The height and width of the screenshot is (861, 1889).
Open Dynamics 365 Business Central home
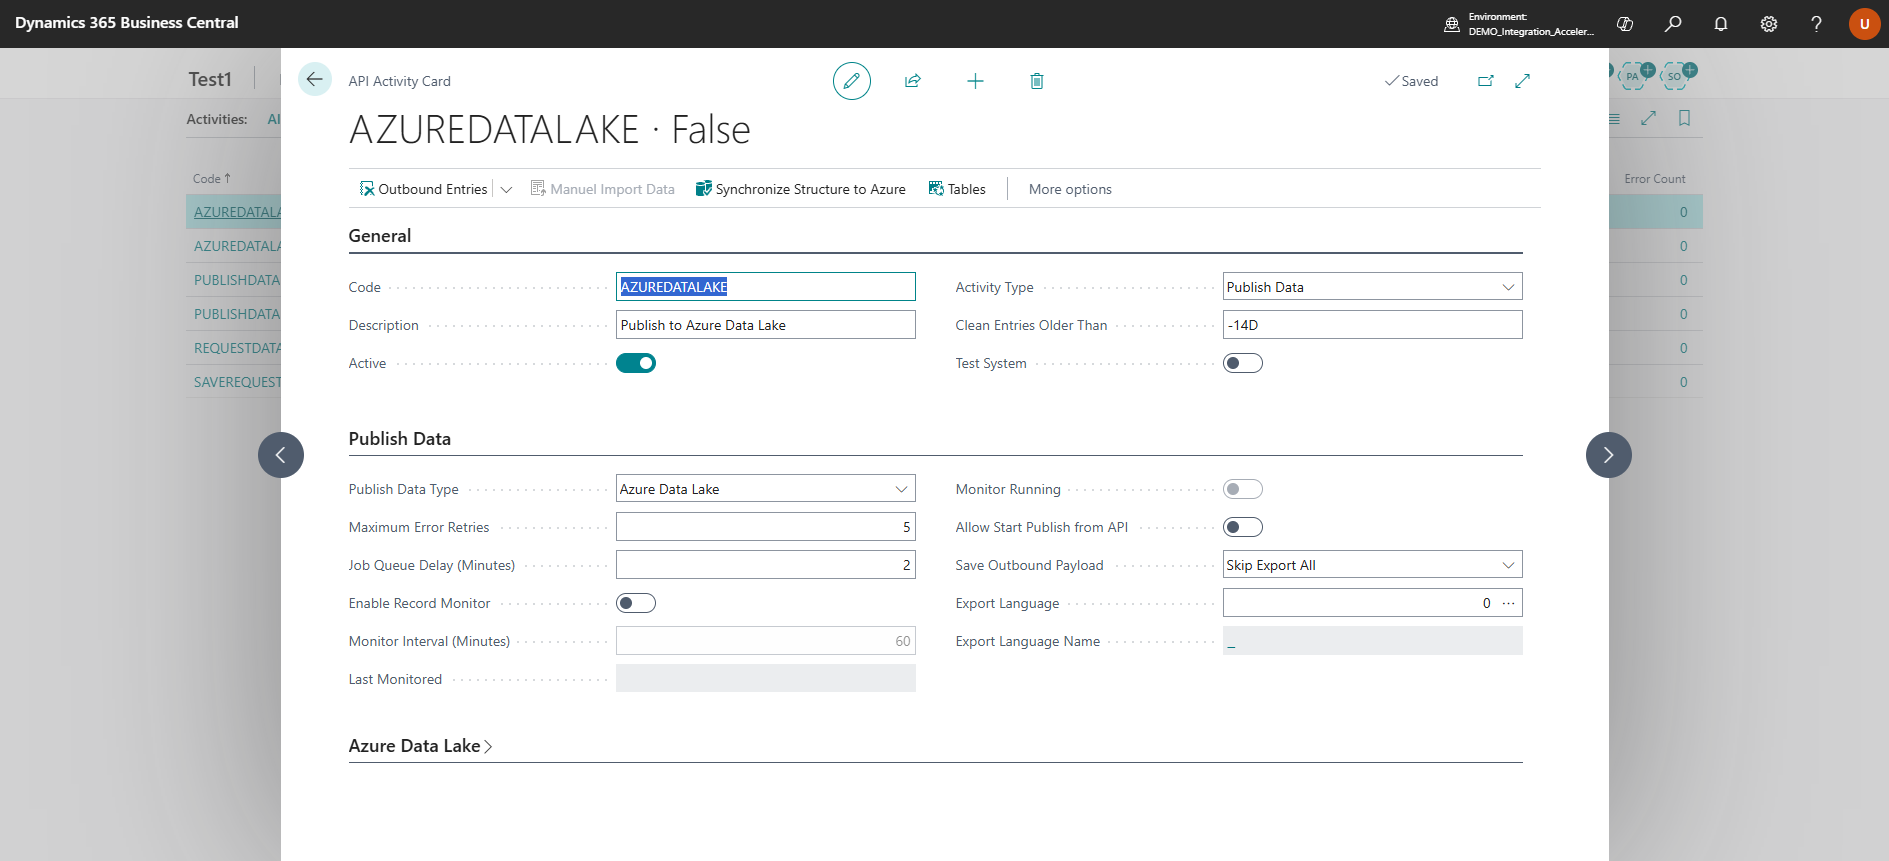[127, 23]
